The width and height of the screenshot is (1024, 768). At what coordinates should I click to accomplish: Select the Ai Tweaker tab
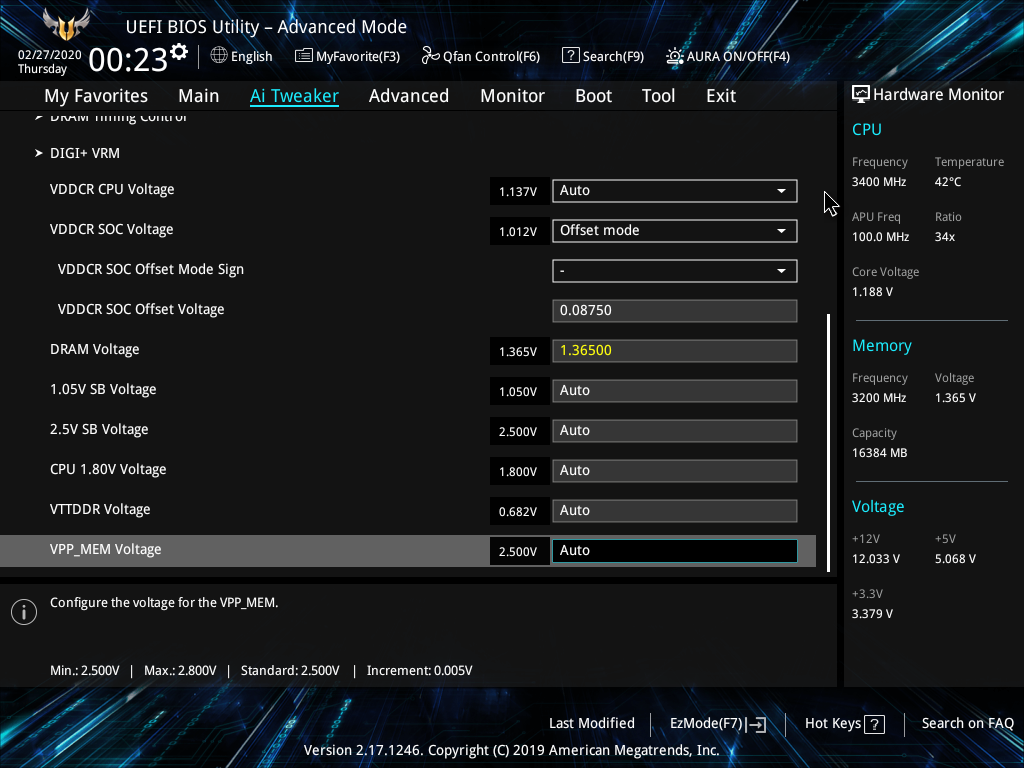click(x=295, y=96)
